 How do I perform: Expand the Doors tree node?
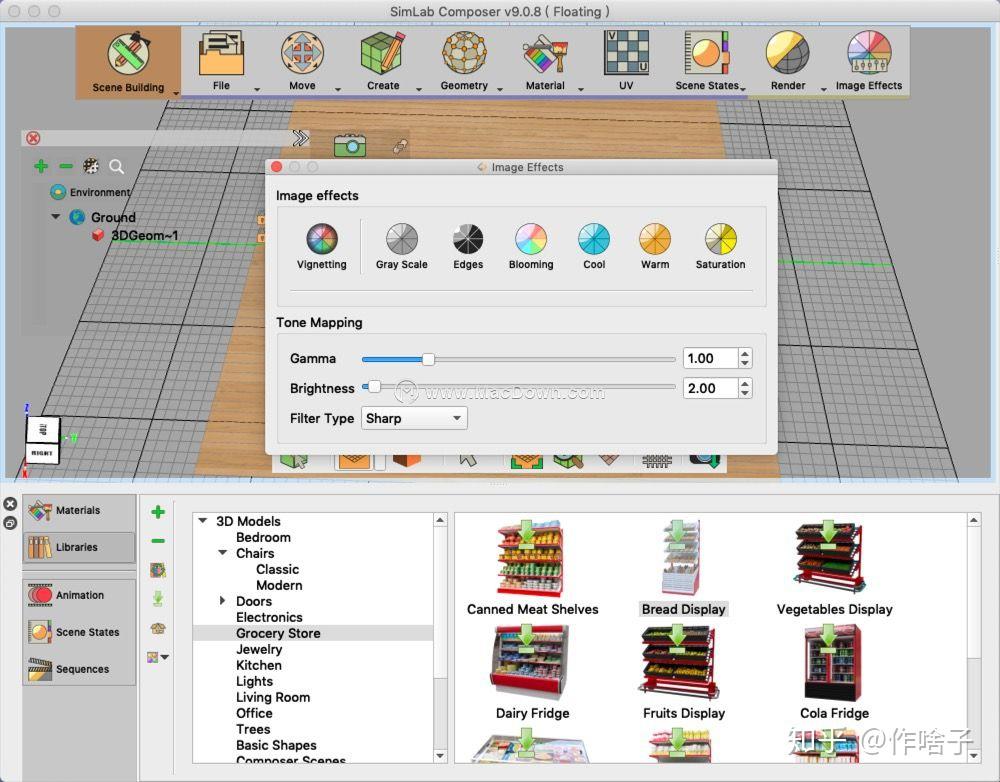(222, 601)
